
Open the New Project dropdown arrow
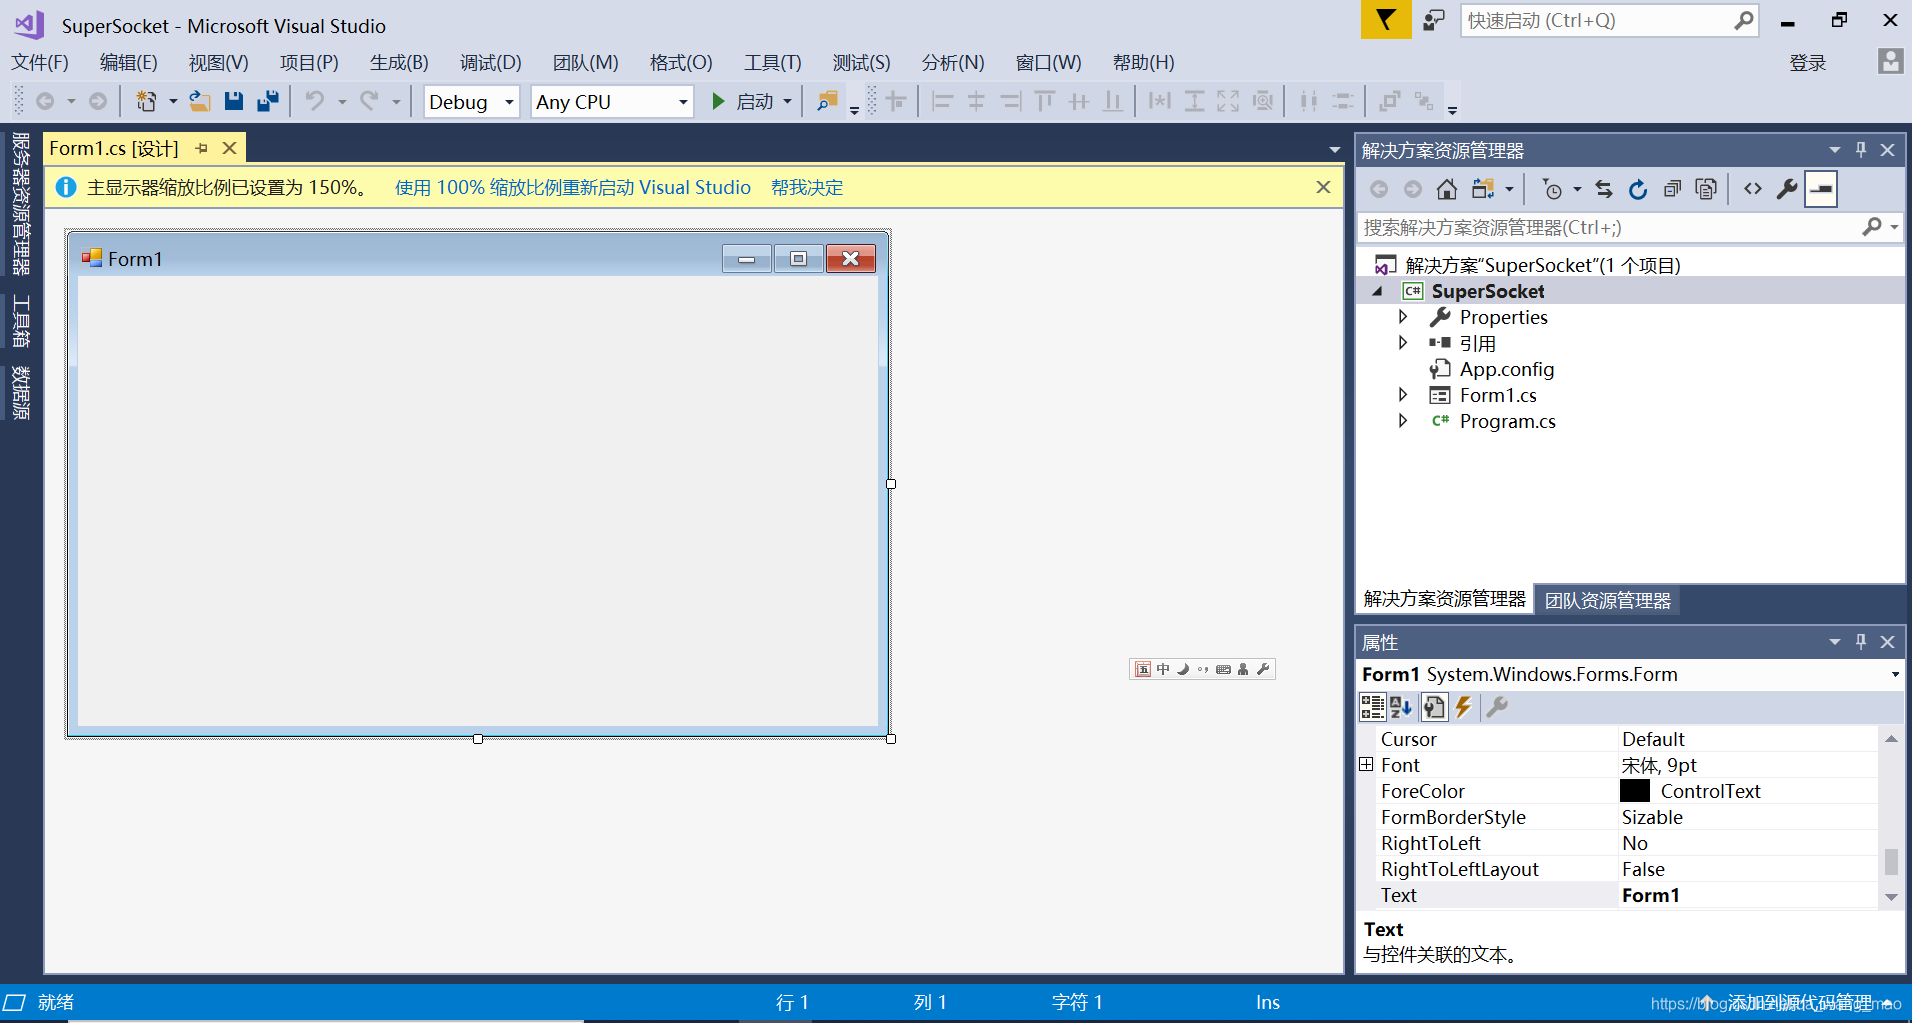172,101
